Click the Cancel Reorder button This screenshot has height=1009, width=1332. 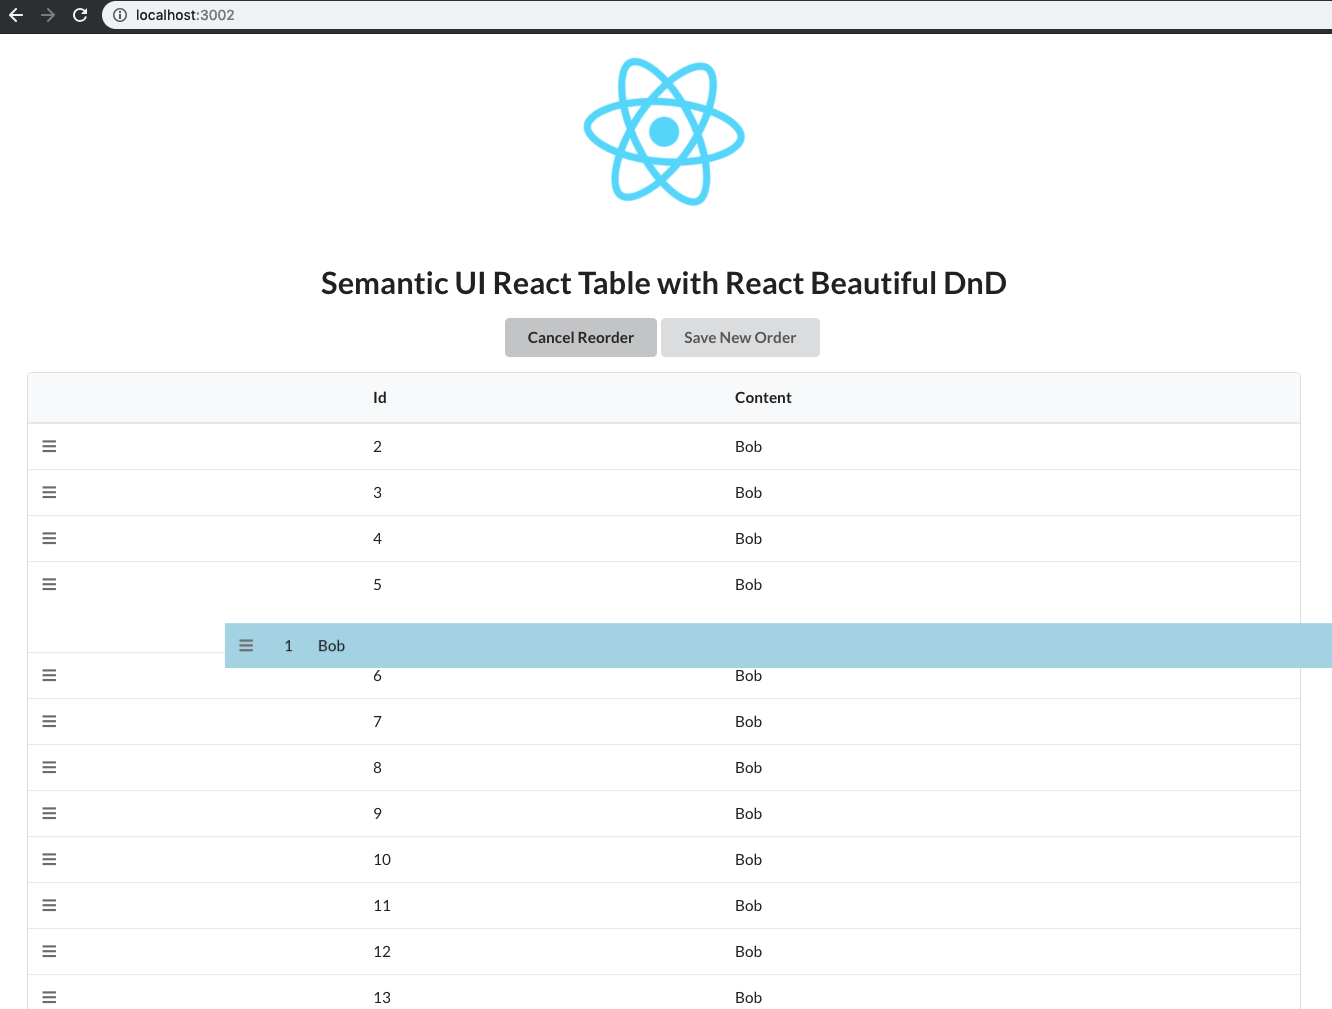click(581, 337)
